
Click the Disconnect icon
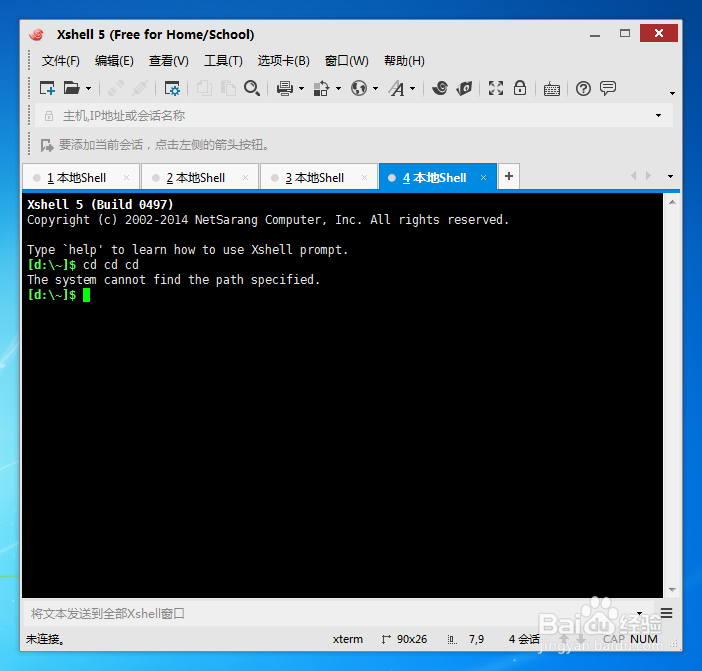tap(139, 88)
